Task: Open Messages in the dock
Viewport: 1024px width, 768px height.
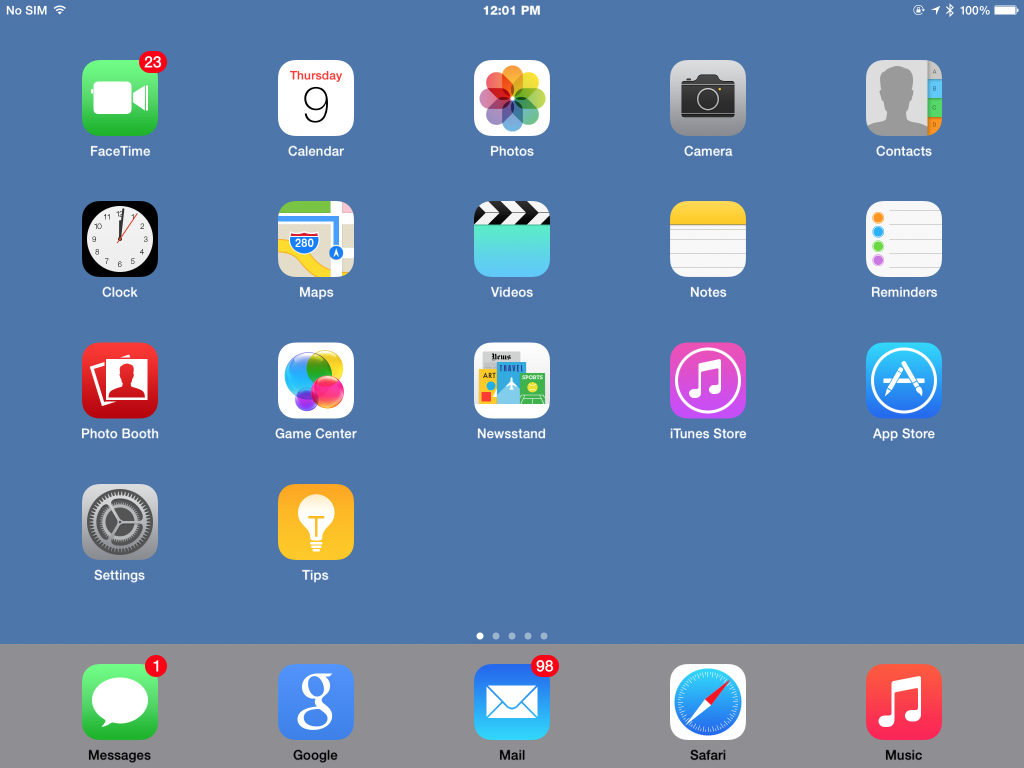Action: (x=120, y=702)
